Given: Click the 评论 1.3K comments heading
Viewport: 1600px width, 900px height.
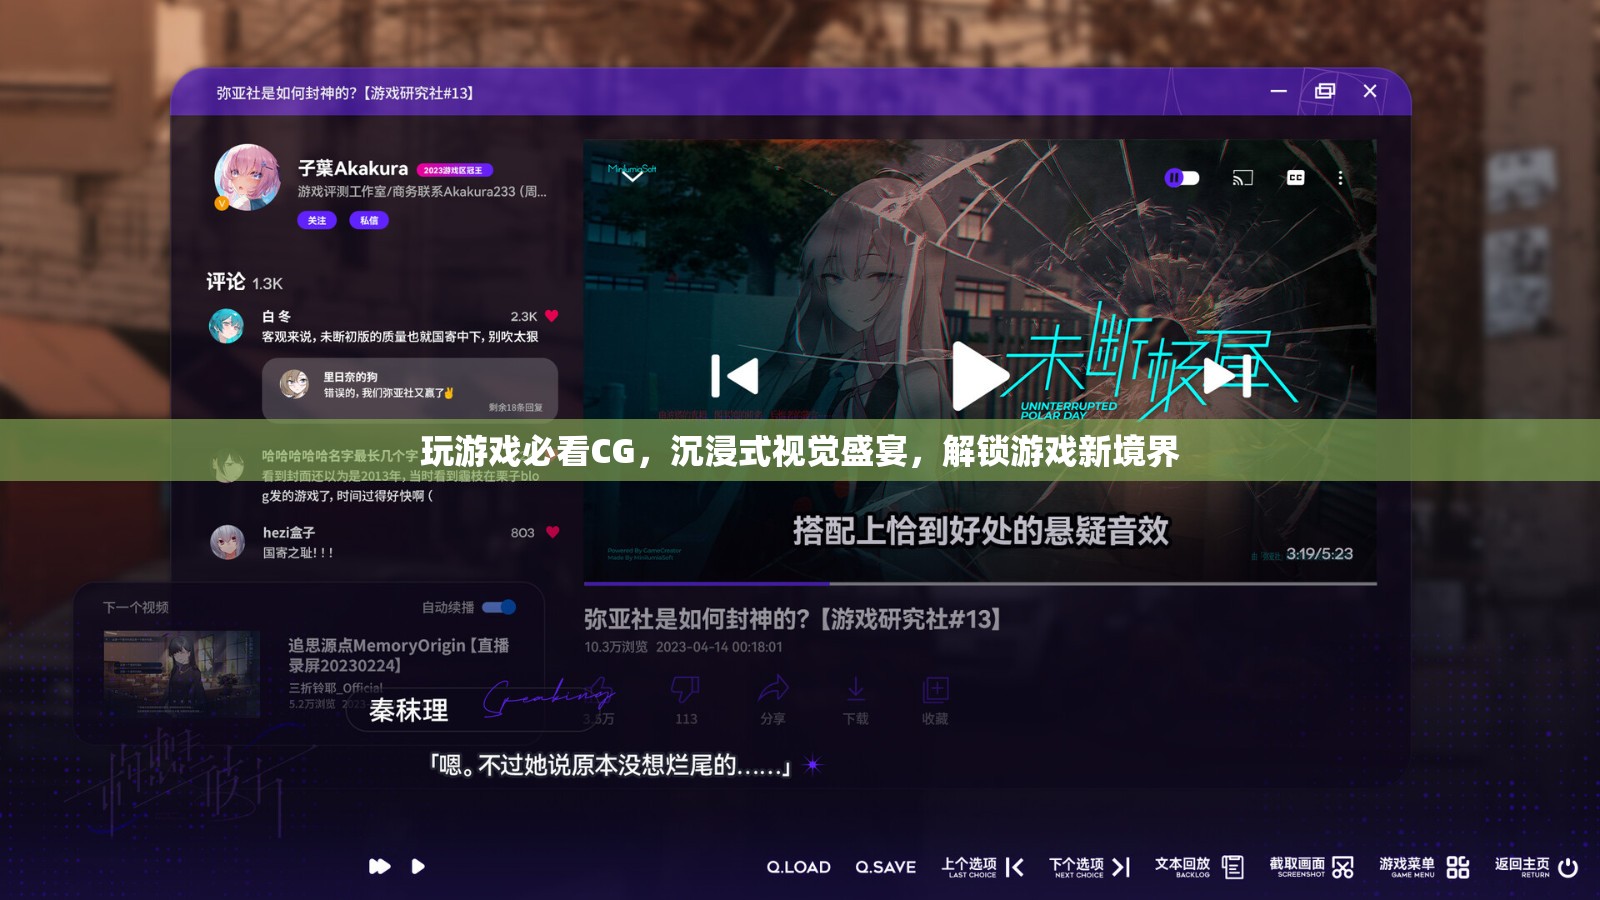Looking at the screenshot, I should (245, 282).
